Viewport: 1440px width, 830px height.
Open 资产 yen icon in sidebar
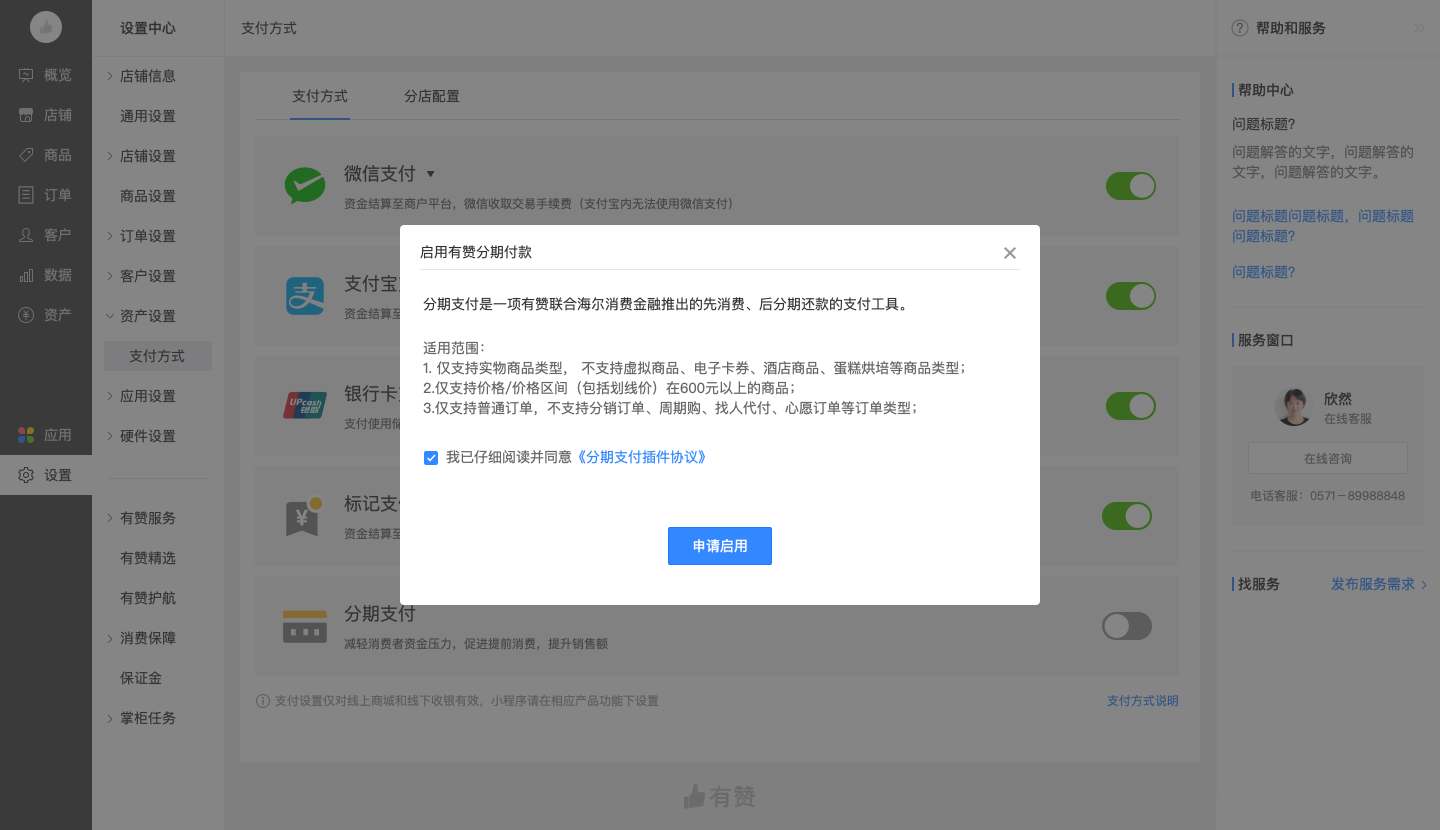[x=27, y=315]
